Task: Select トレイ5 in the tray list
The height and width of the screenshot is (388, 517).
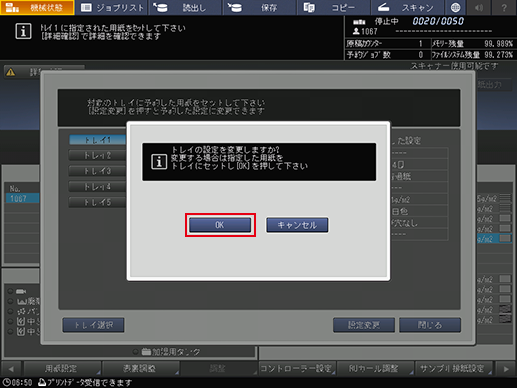Action: tap(97, 202)
